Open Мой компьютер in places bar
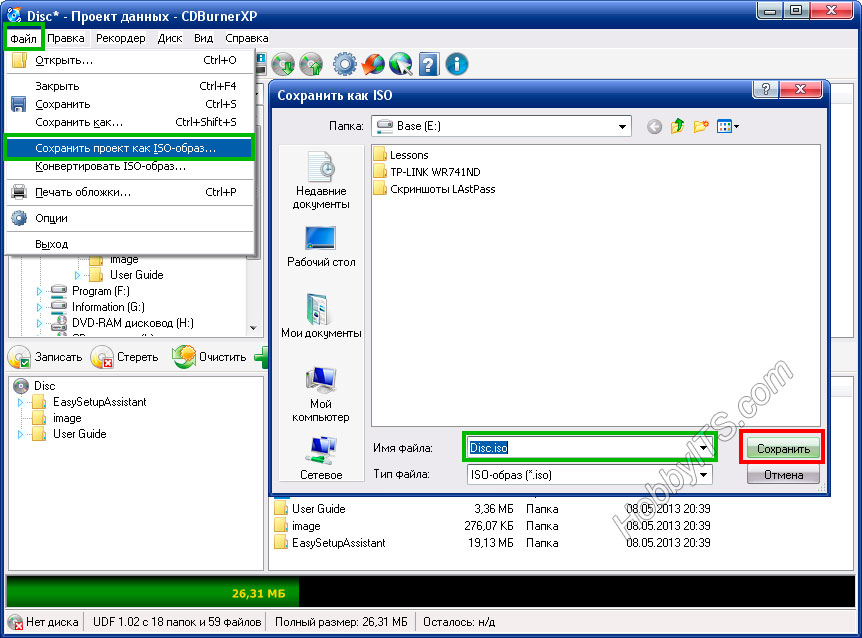Viewport: 862px width, 638px height. click(x=321, y=395)
